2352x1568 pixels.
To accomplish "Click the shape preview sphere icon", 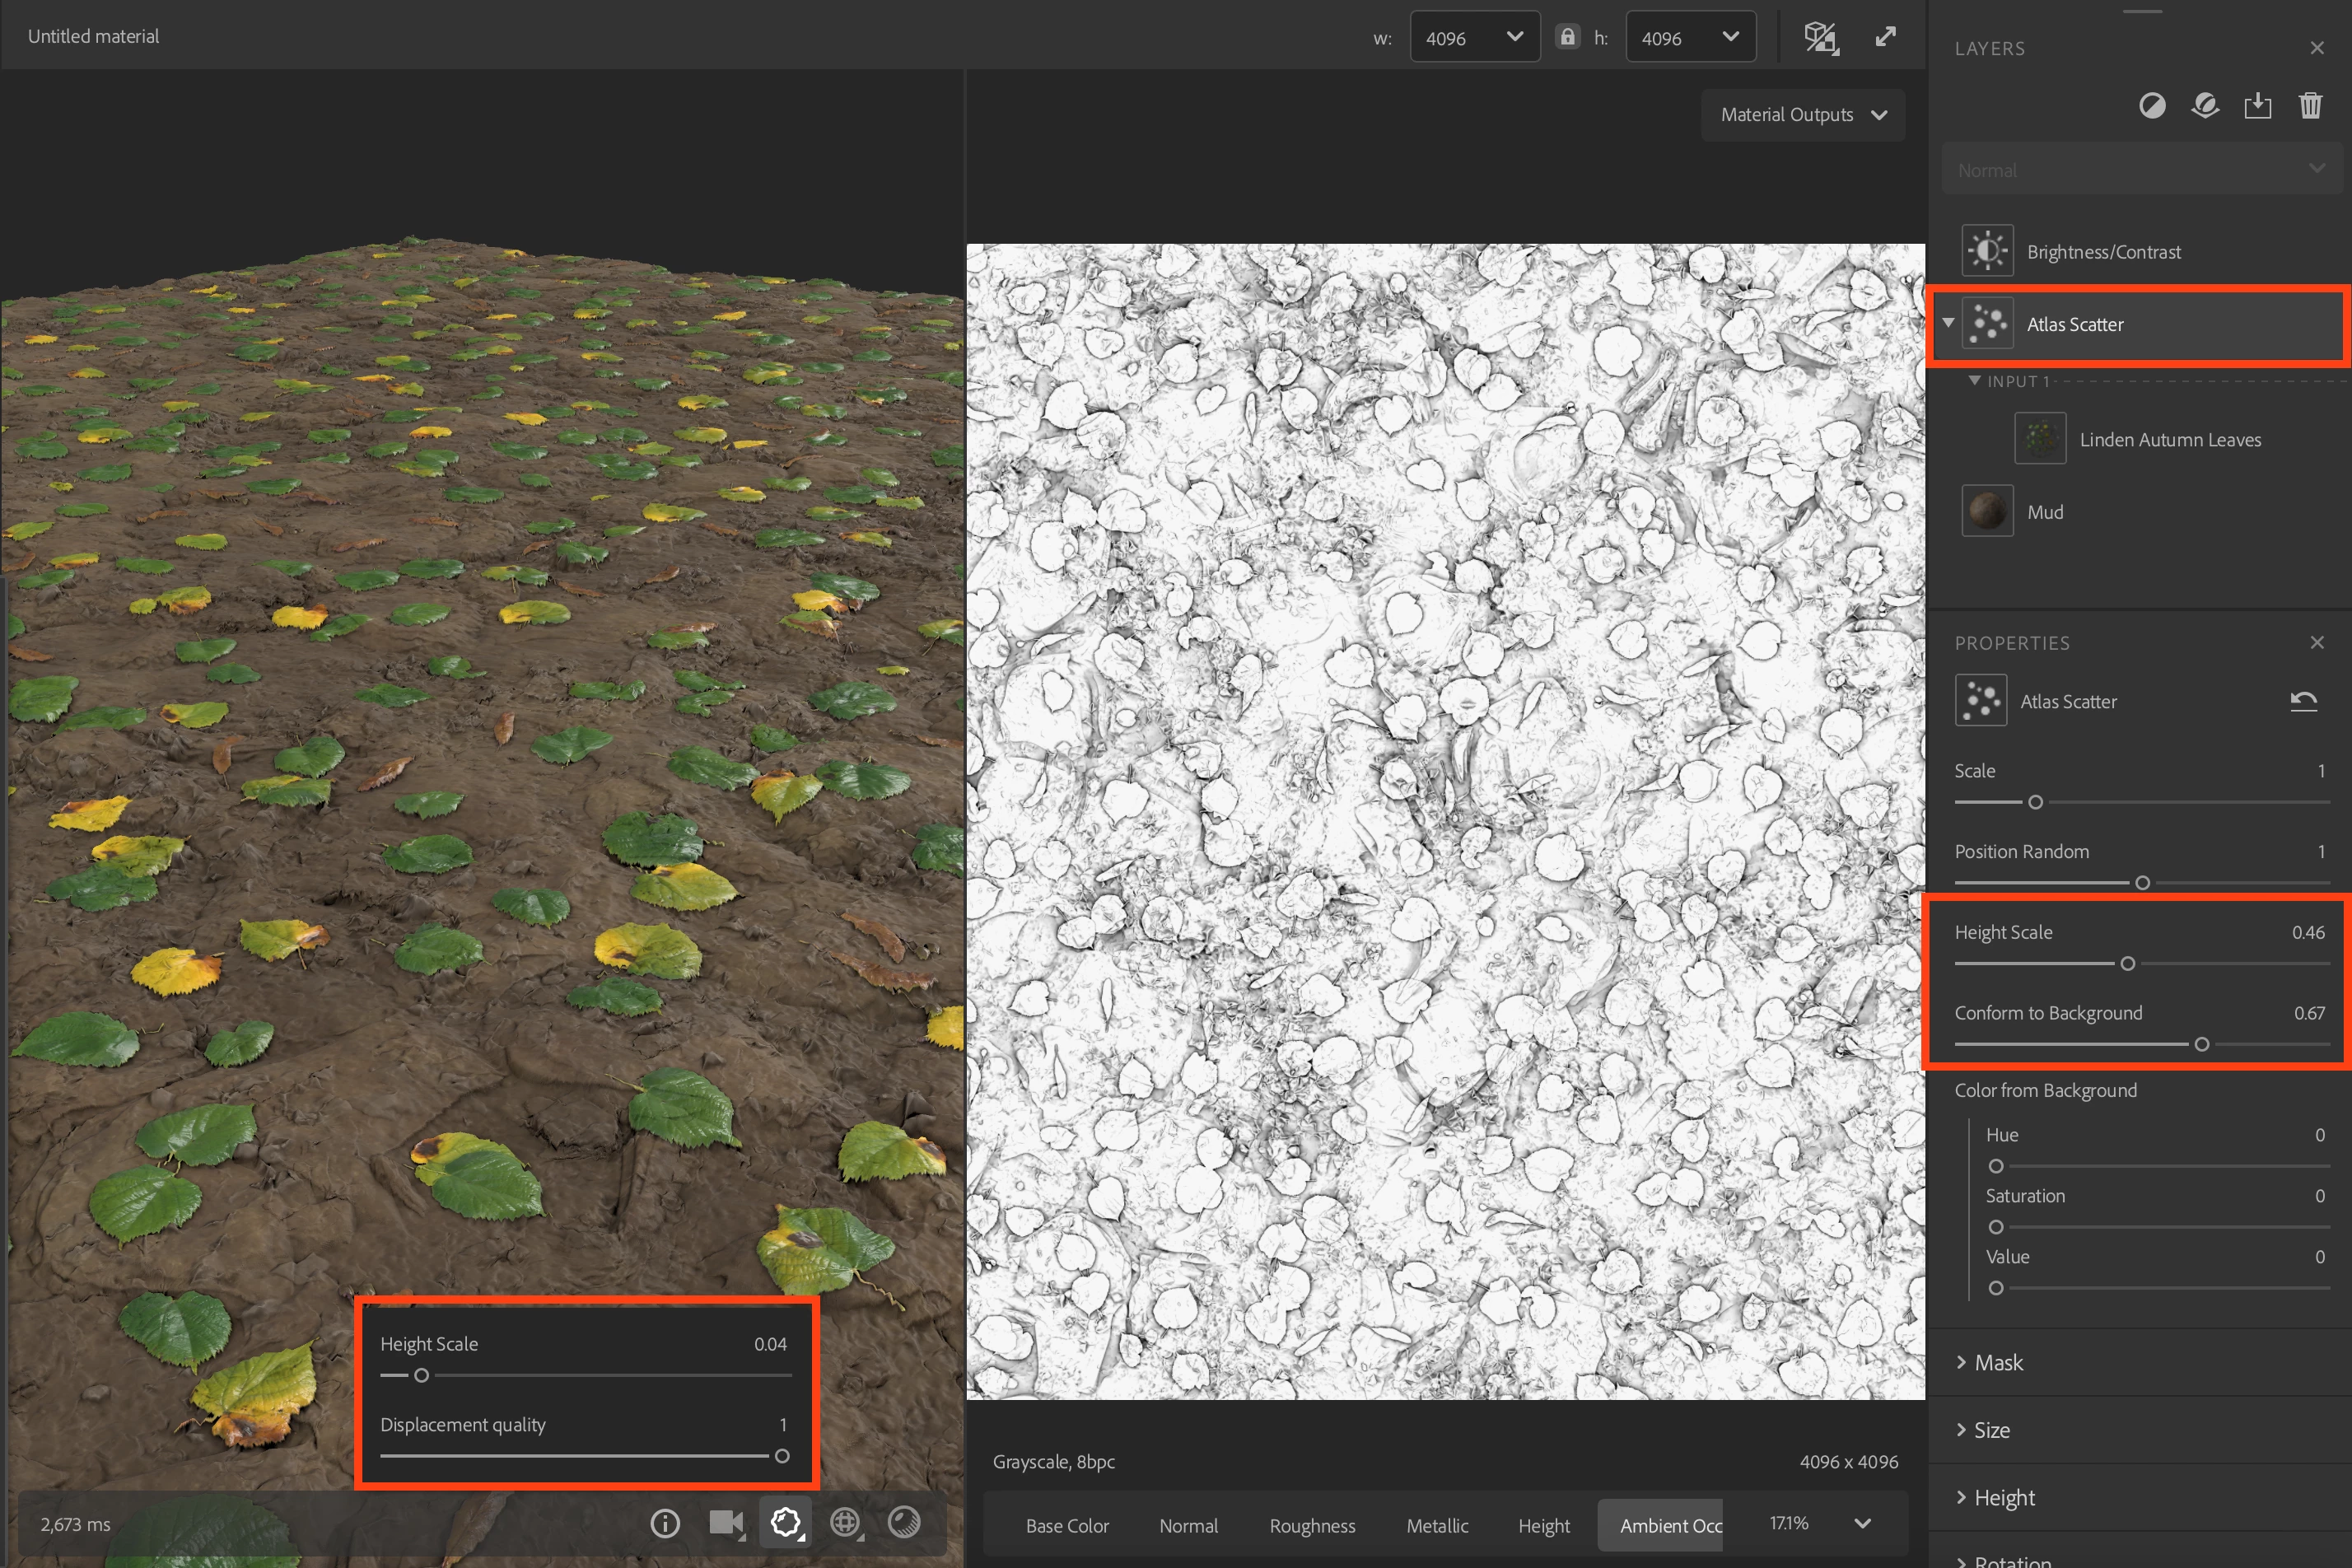I will (x=904, y=1523).
